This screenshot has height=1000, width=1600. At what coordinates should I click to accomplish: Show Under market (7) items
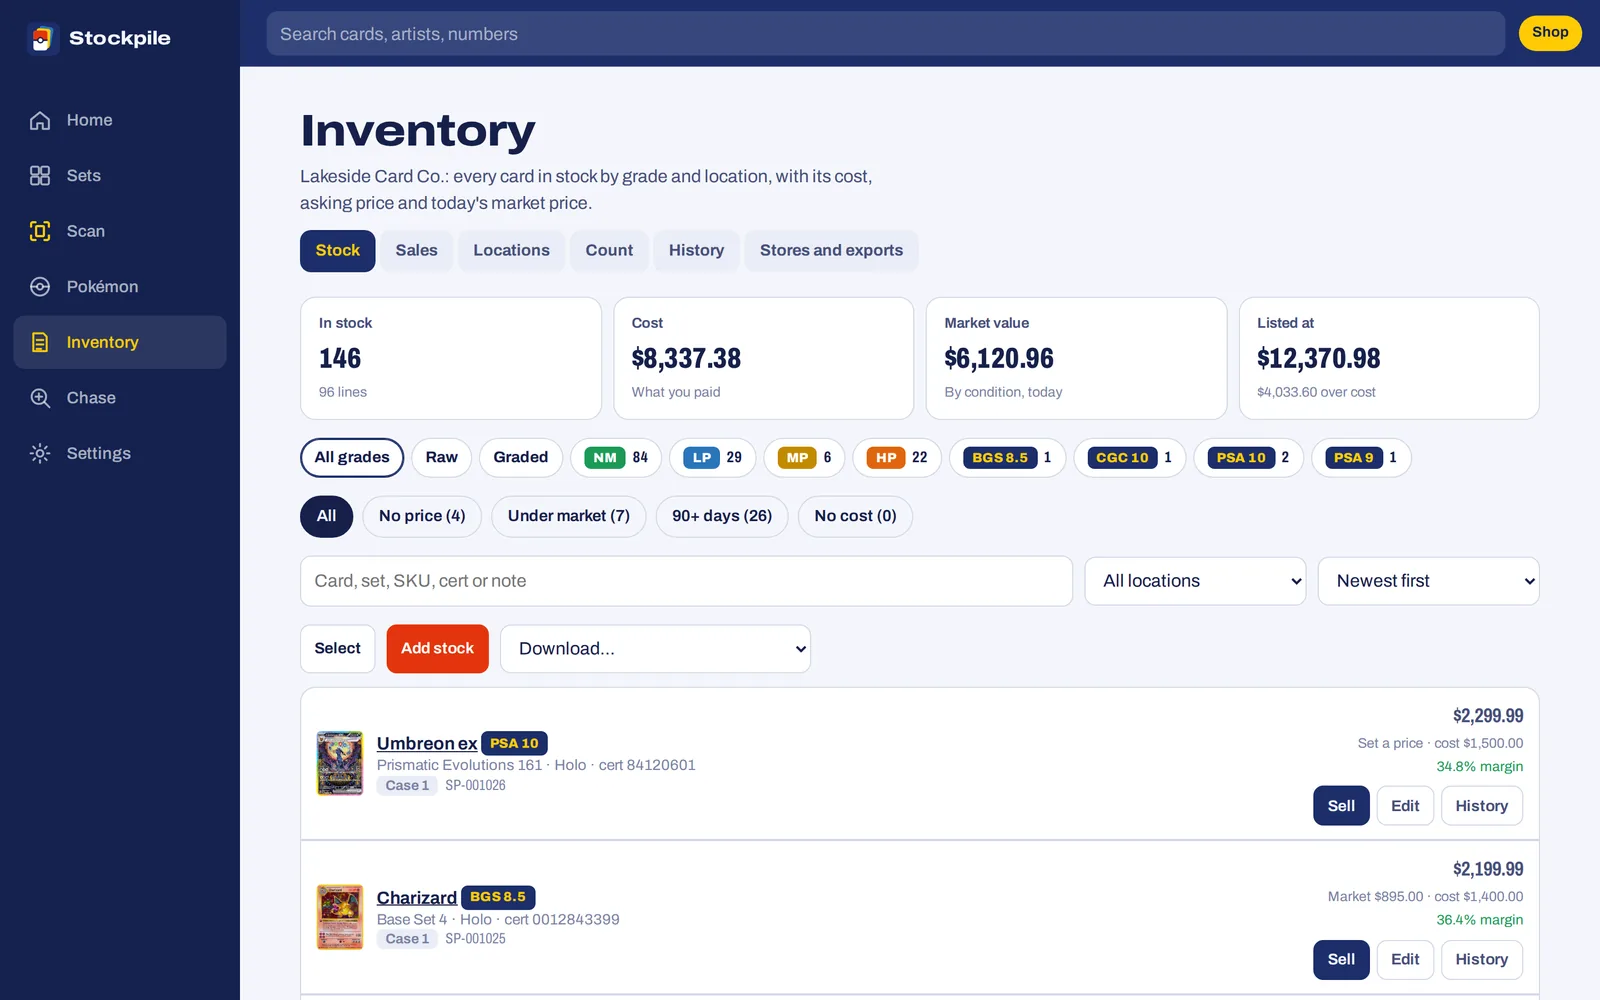click(568, 516)
